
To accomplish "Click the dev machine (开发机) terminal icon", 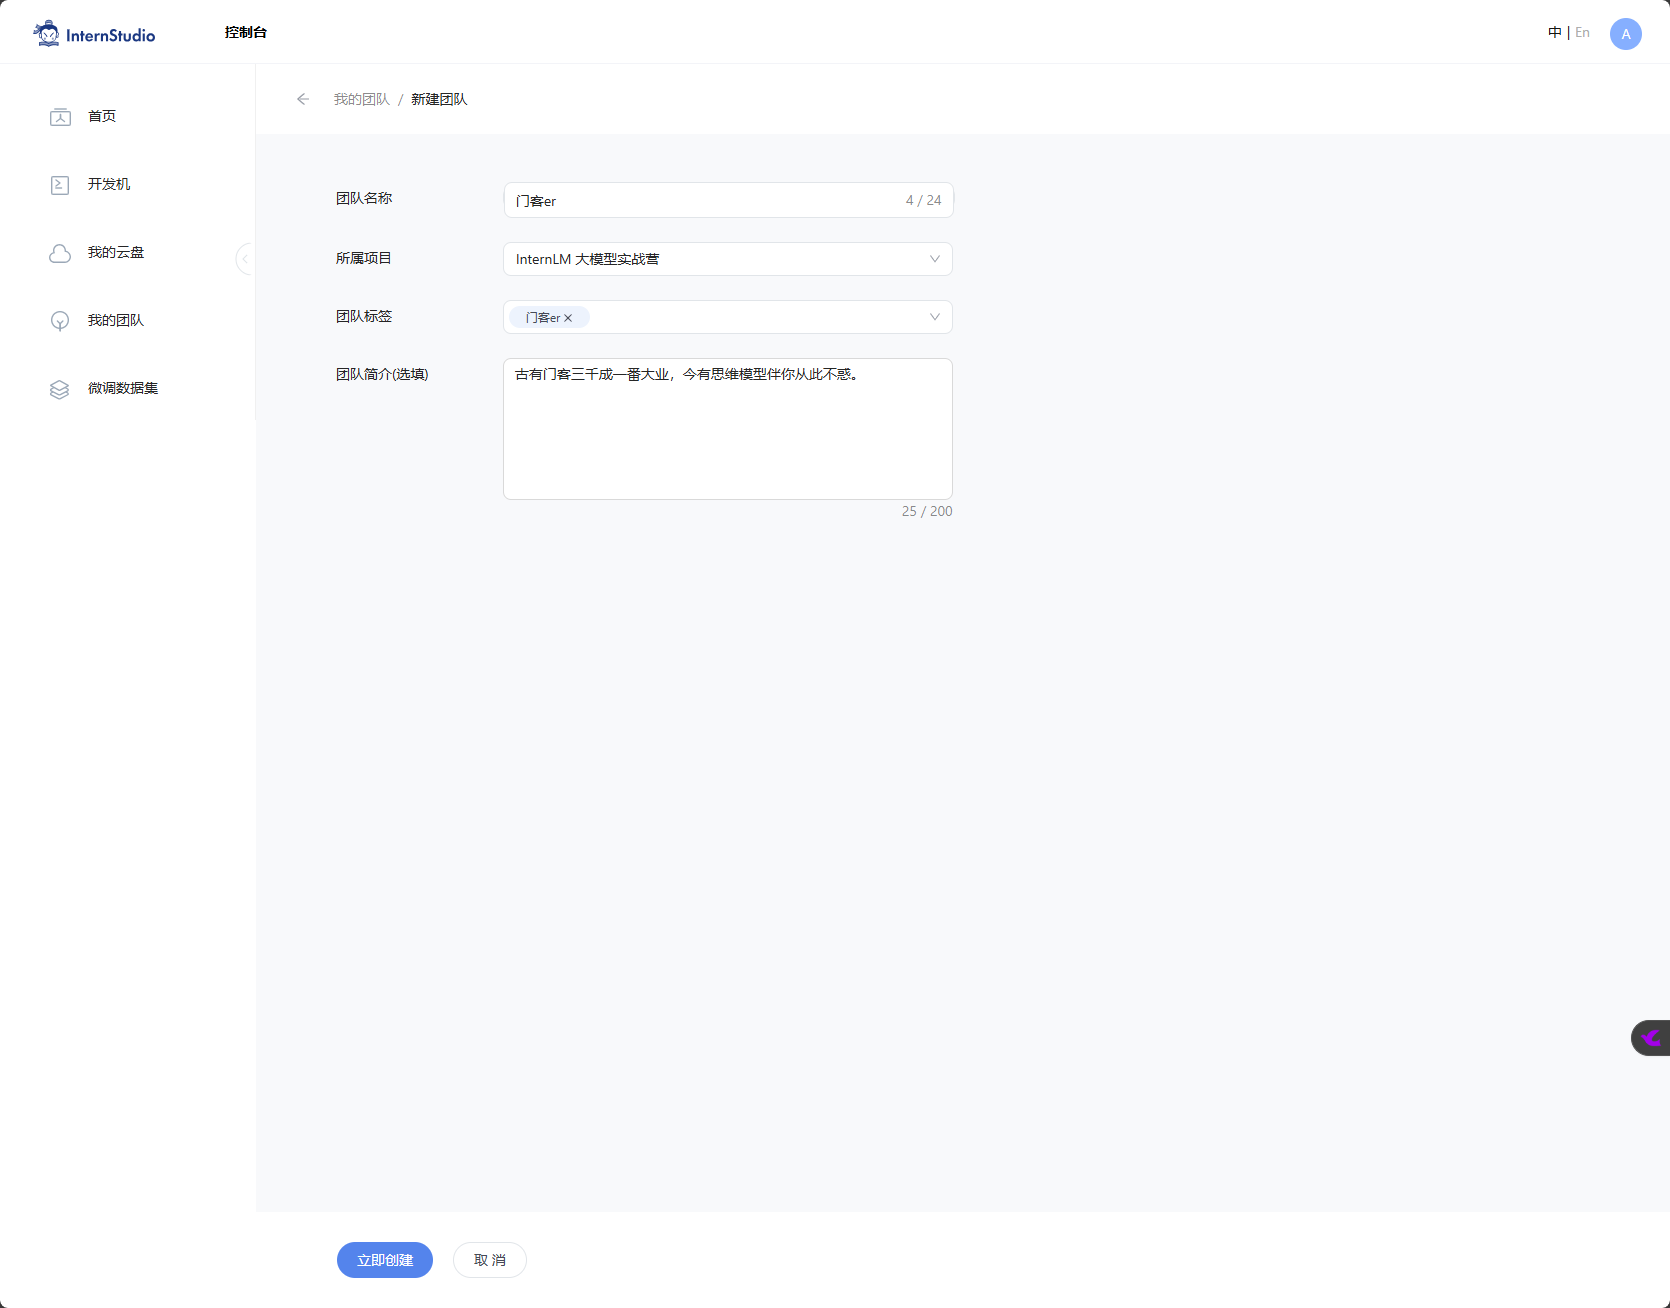I will tap(60, 185).
